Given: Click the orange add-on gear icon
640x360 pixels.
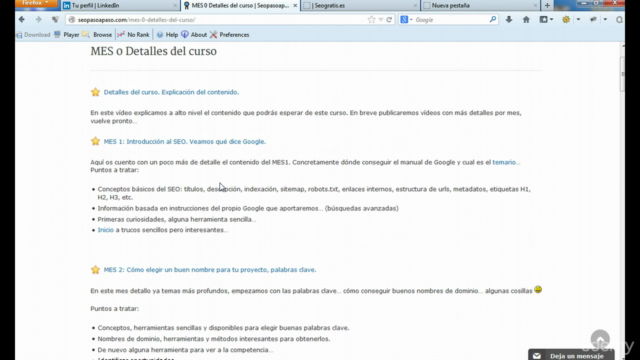Looking at the screenshot, I should [566, 20].
